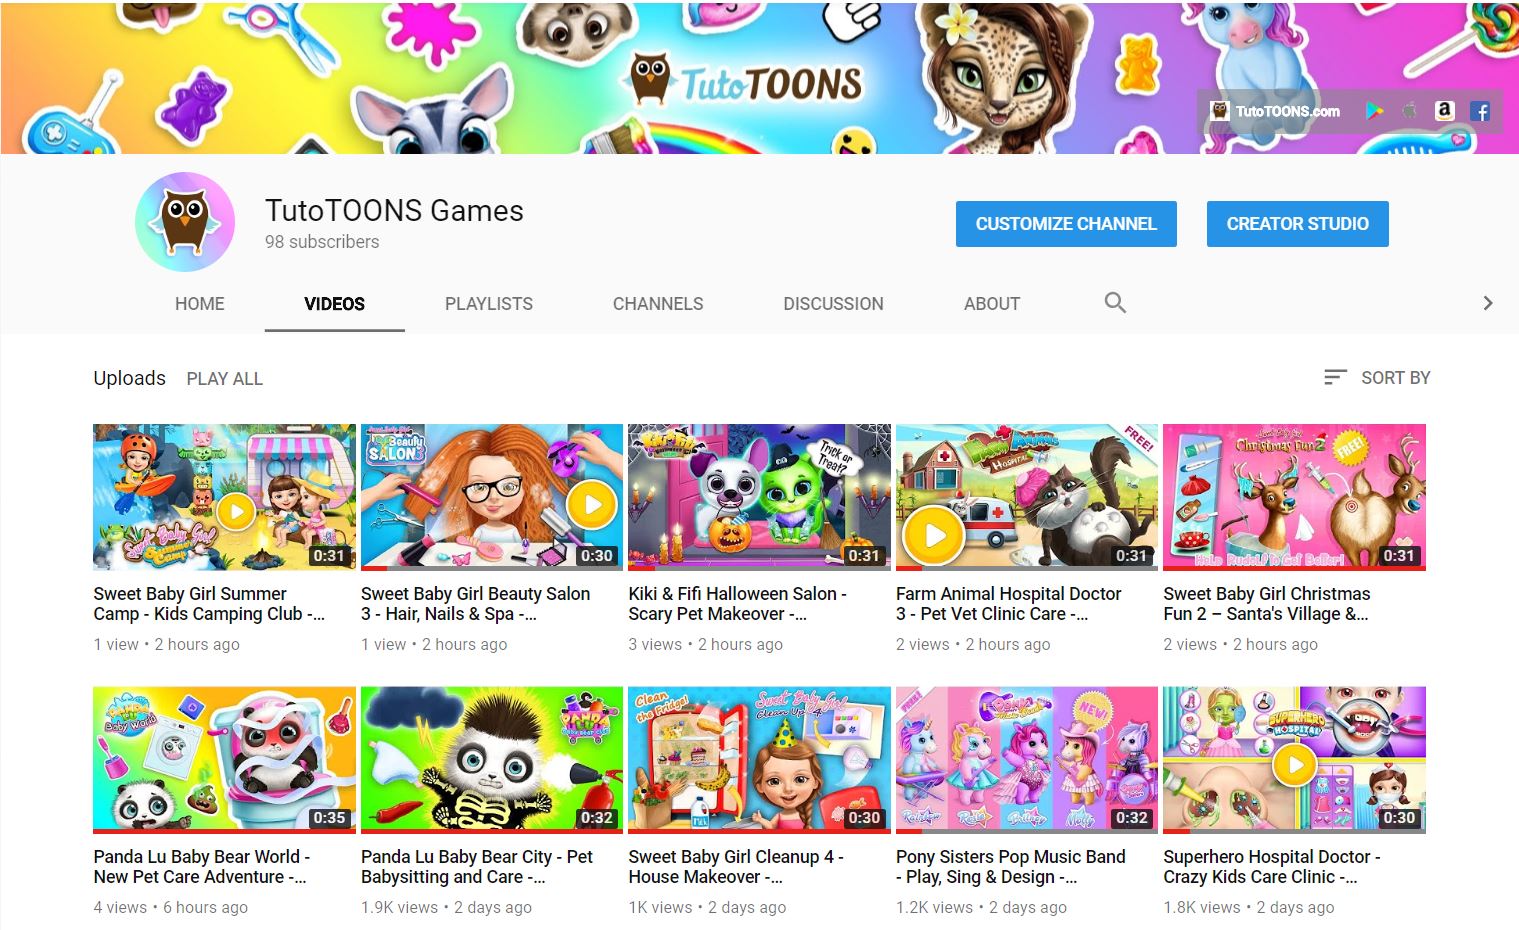
Task: Open the DISCUSSION tab
Action: 833,304
